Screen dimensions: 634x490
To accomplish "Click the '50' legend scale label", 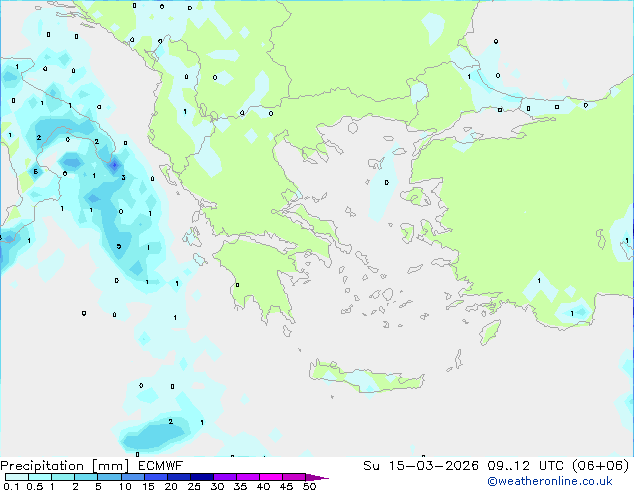I will pos(309,486).
